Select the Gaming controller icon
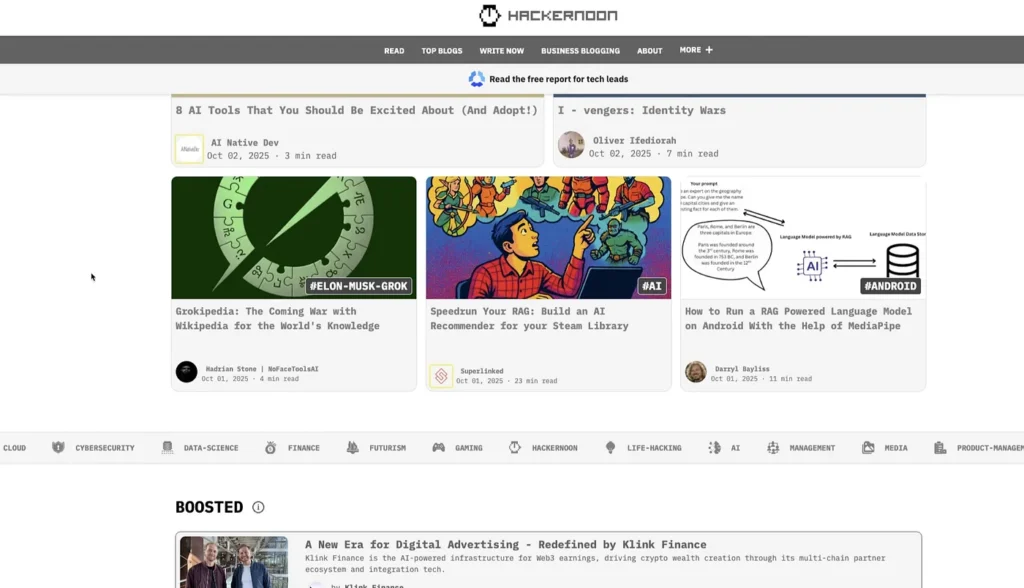1024x588 pixels. point(438,448)
